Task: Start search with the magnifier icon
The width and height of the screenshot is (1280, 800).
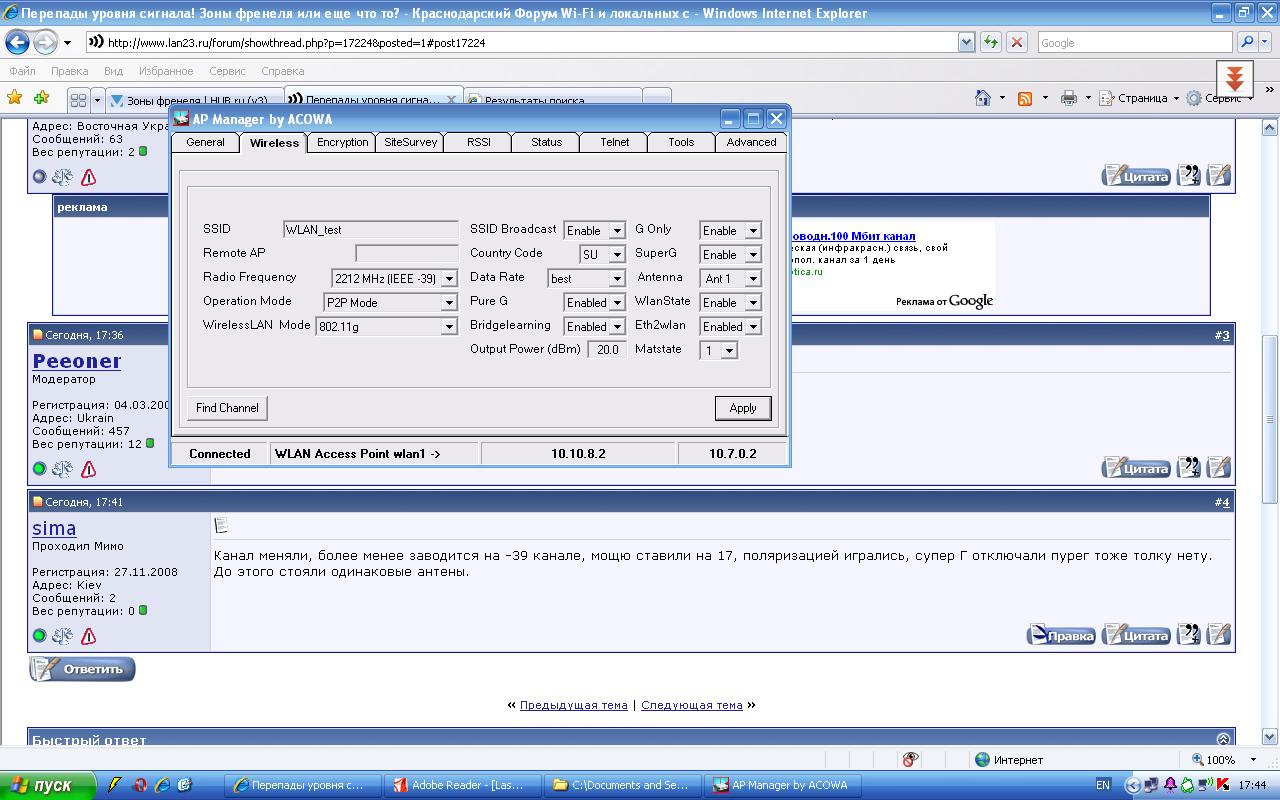Action: click(x=1246, y=42)
